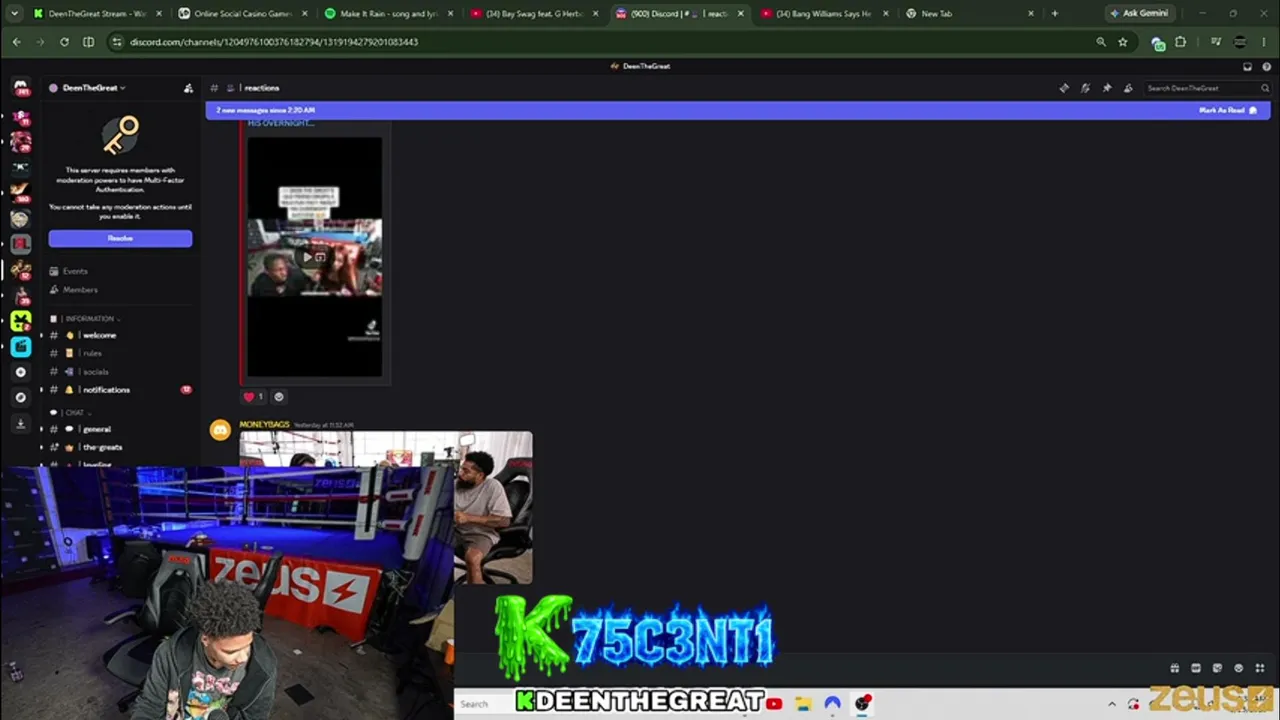Click the notification settings bell-slash icon
Image resolution: width=1280 pixels, height=720 pixels.
1085,88
